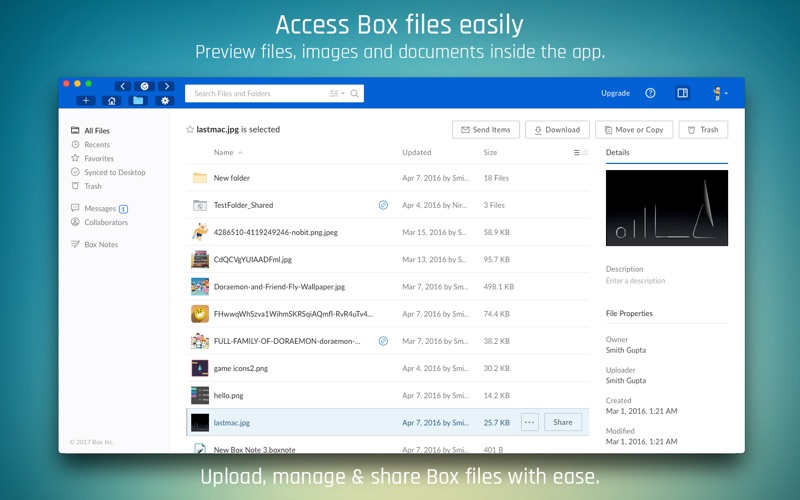Click the game icons2.png thumbnail
Screen dimensions: 800x500
click(200, 368)
